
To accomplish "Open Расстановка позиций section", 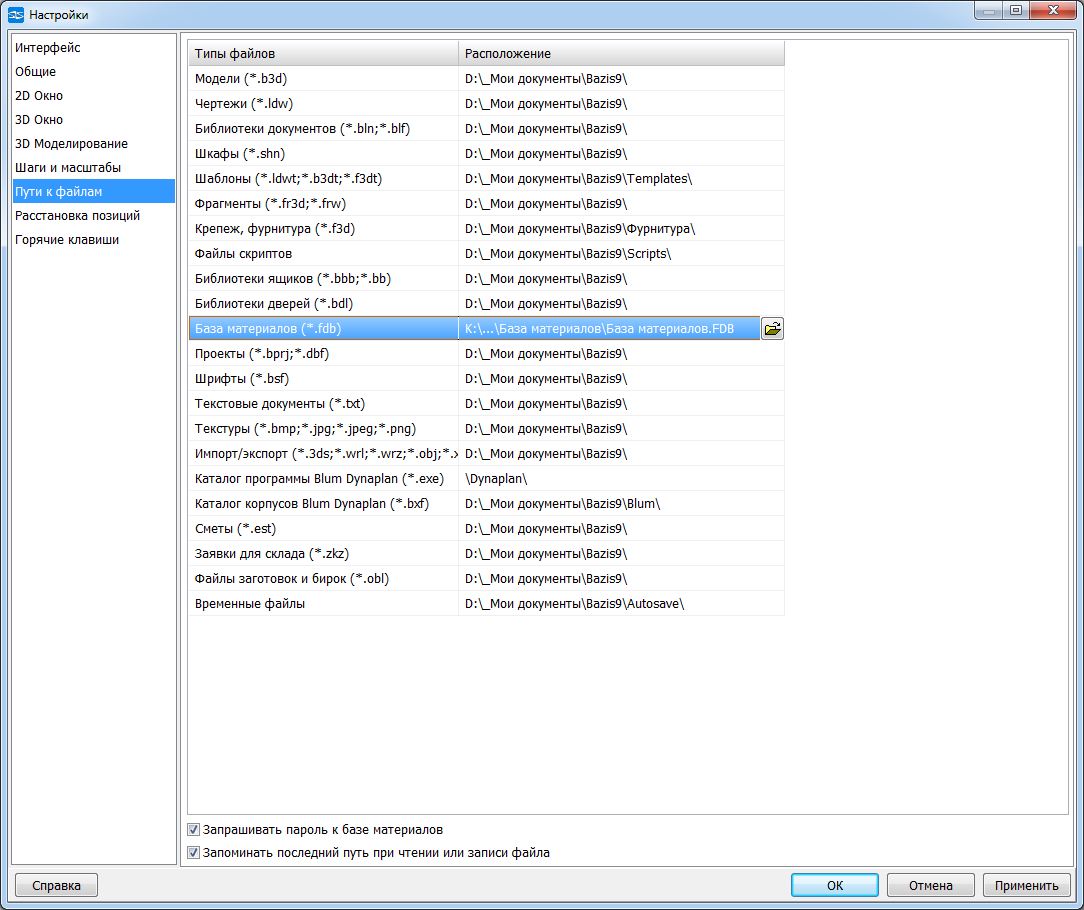I will pos(93,216).
